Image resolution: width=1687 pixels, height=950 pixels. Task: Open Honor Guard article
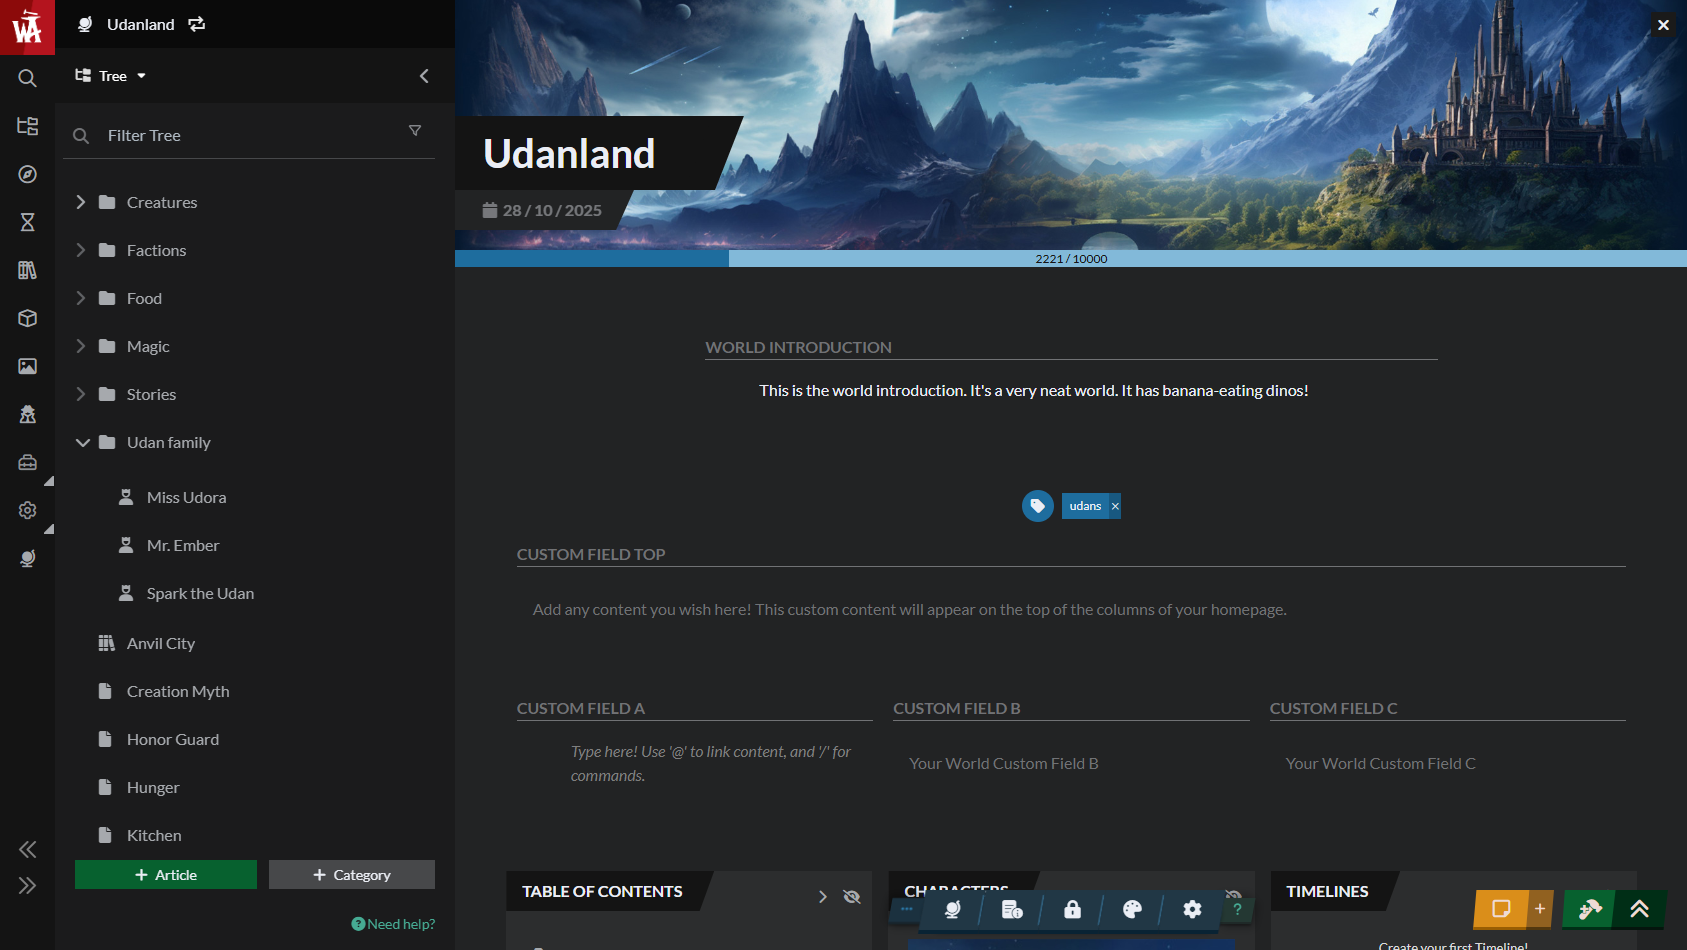tap(173, 739)
